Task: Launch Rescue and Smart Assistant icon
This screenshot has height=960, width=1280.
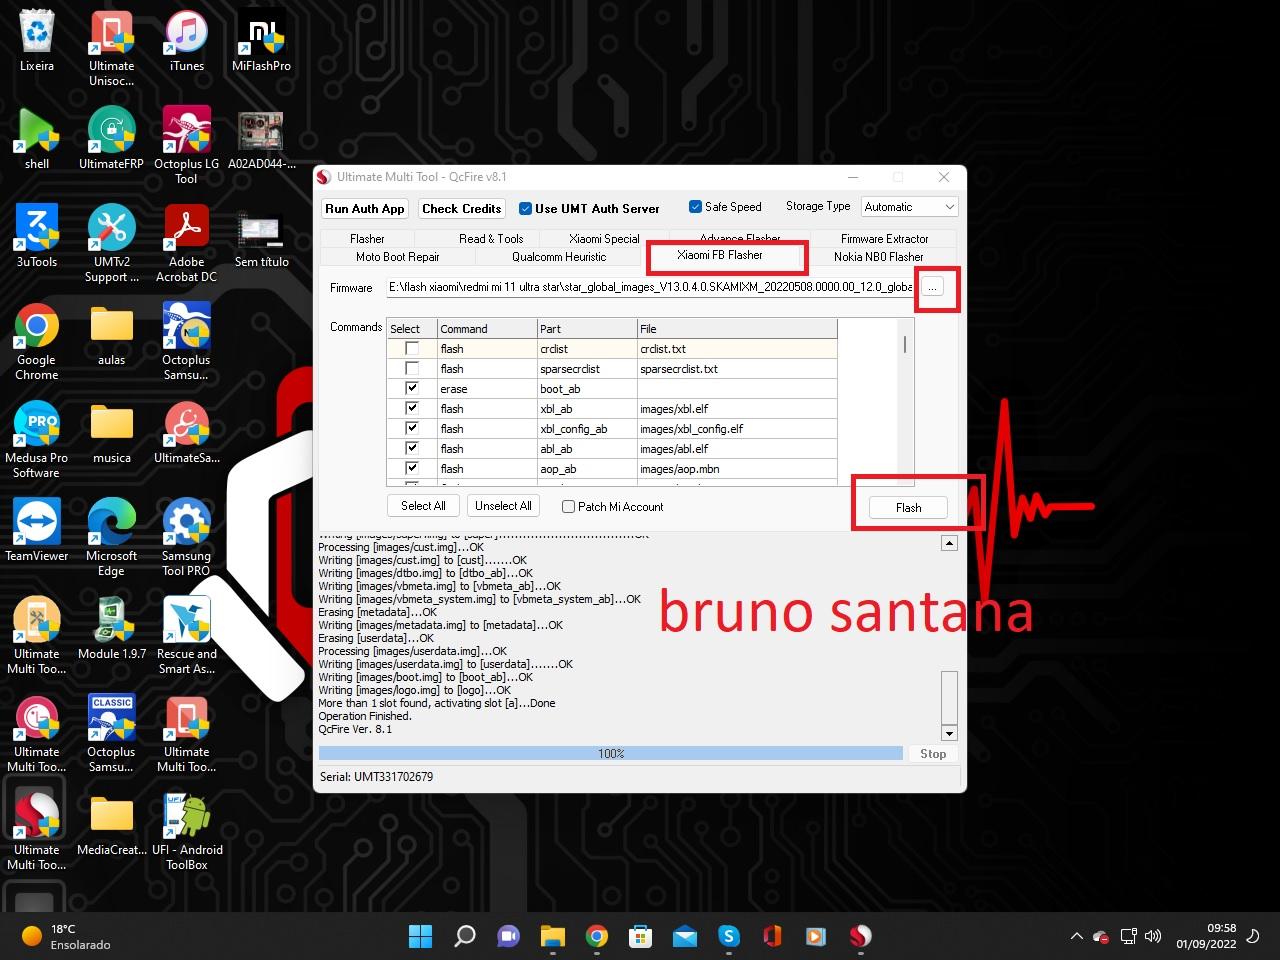Action: [186, 636]
